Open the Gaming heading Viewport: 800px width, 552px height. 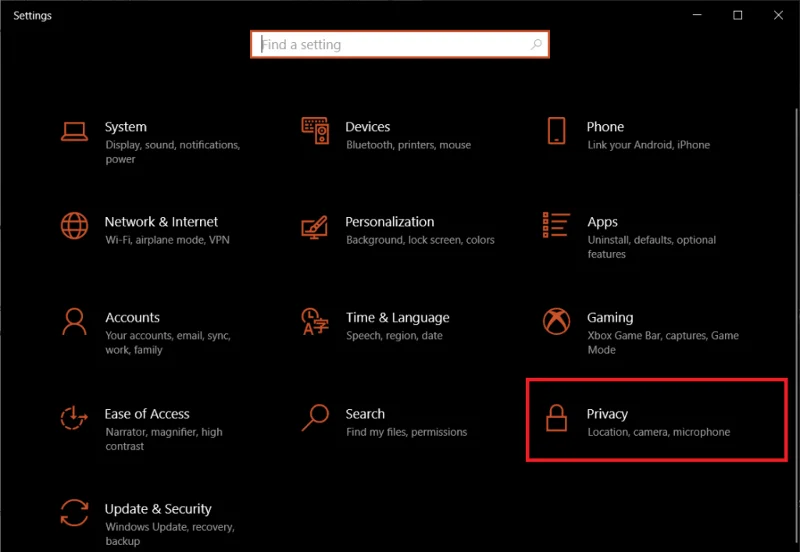point(610,318)
